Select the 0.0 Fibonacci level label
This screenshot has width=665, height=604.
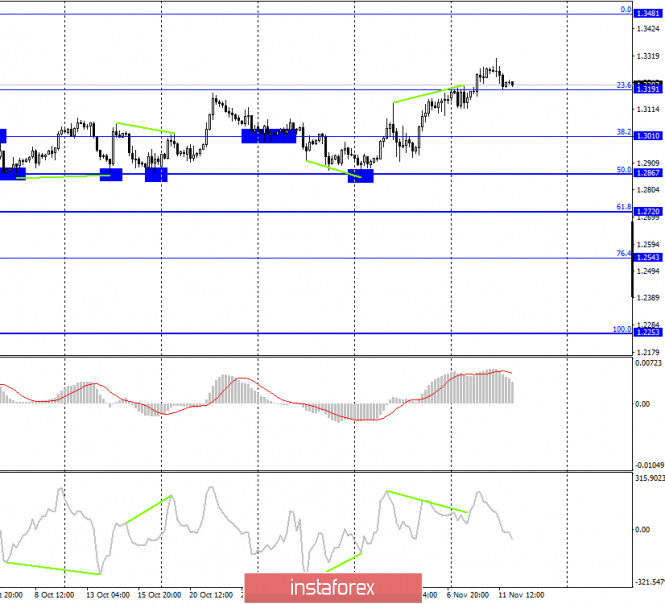[x=626, y=9]
